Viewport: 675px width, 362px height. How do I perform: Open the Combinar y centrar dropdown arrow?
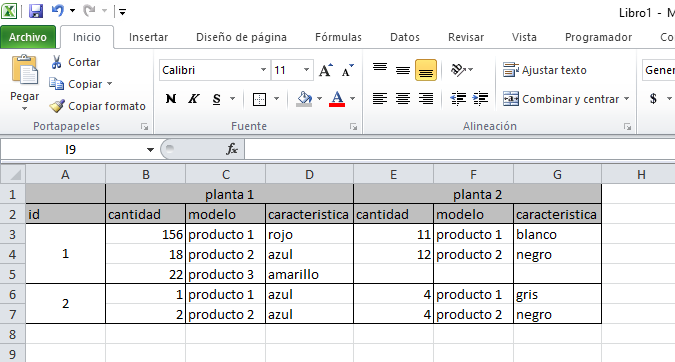(626, 99)
